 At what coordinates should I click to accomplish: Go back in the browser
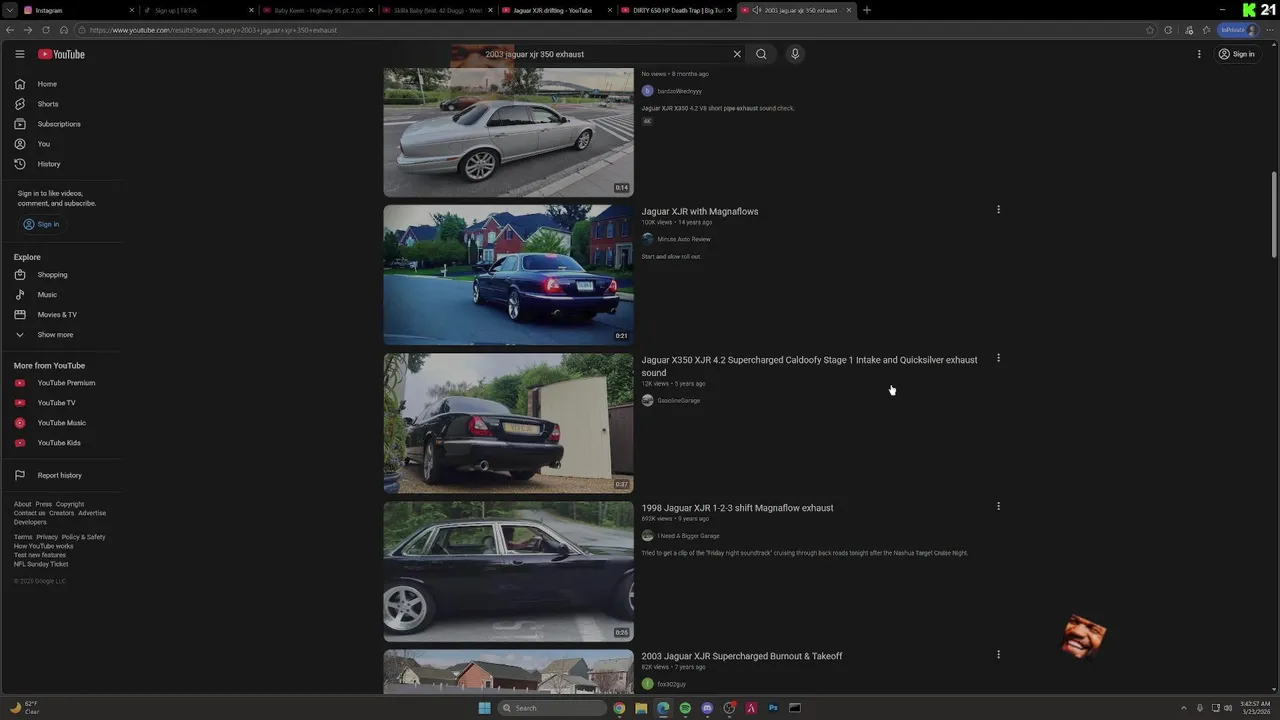coord(11,30)
